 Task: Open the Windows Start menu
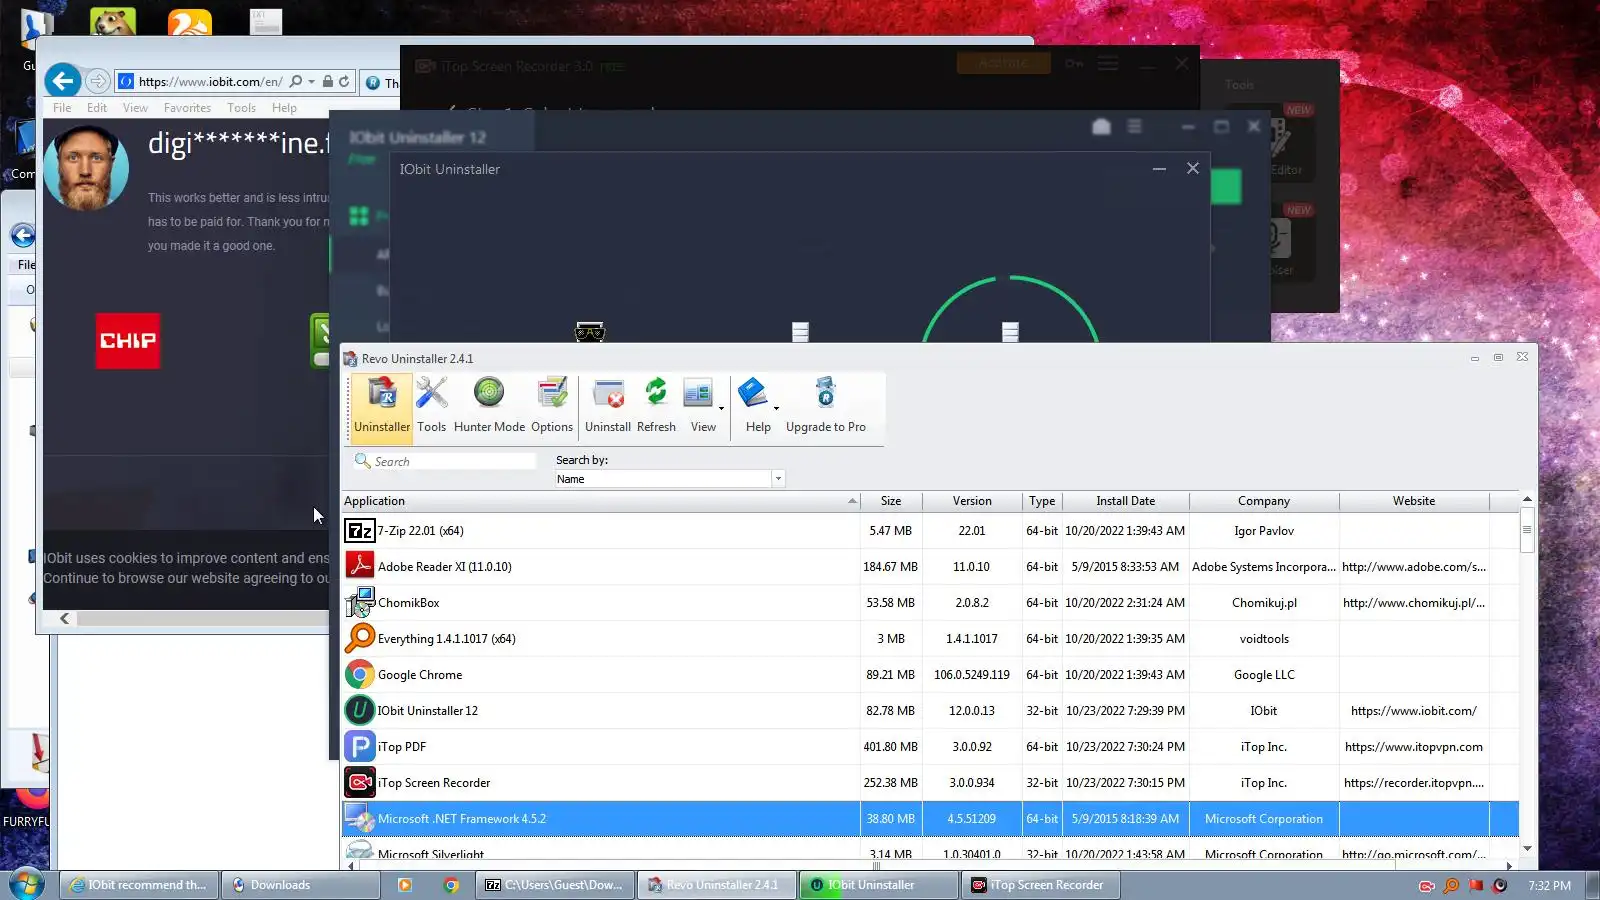[x=26, y=885]
